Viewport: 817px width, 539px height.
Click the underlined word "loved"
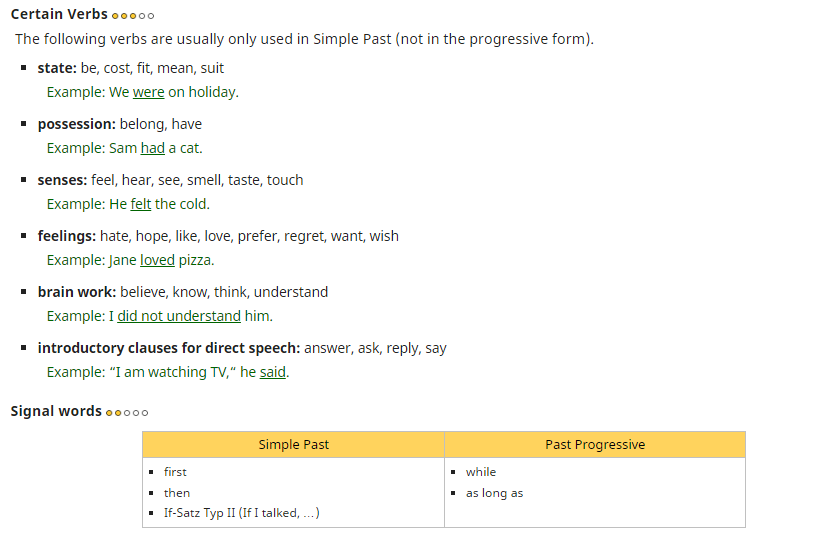[157, 260]
